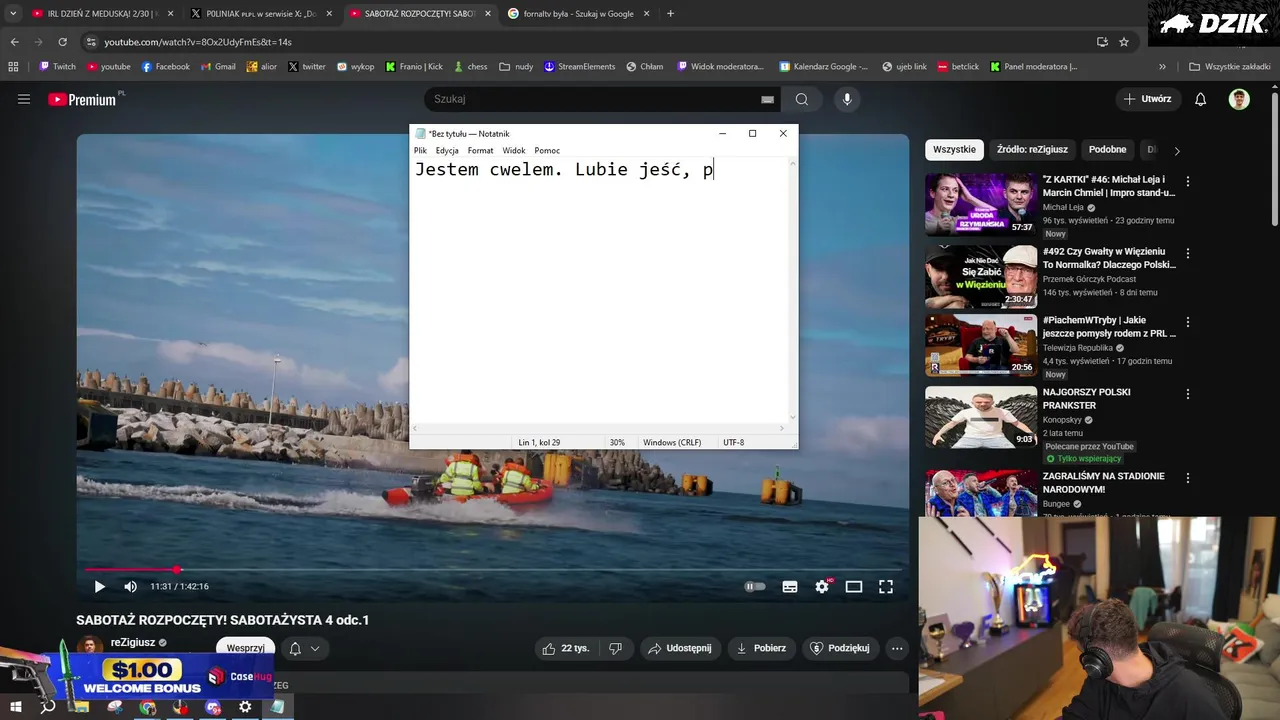Click the address bar URL
Viewport: 1280px width, 720px height.
pyautogui.click(x=198, y=42)
